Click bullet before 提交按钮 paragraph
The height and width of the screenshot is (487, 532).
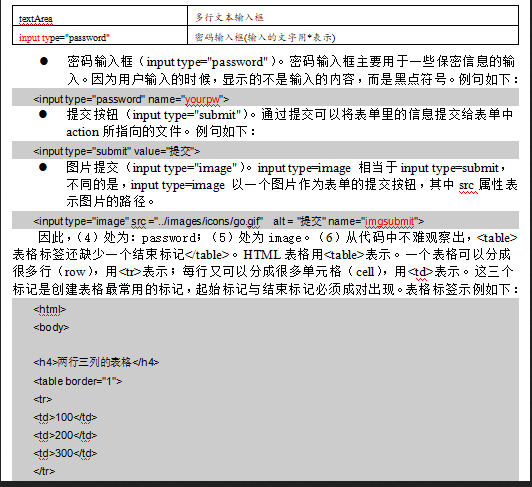pos(43,114)
